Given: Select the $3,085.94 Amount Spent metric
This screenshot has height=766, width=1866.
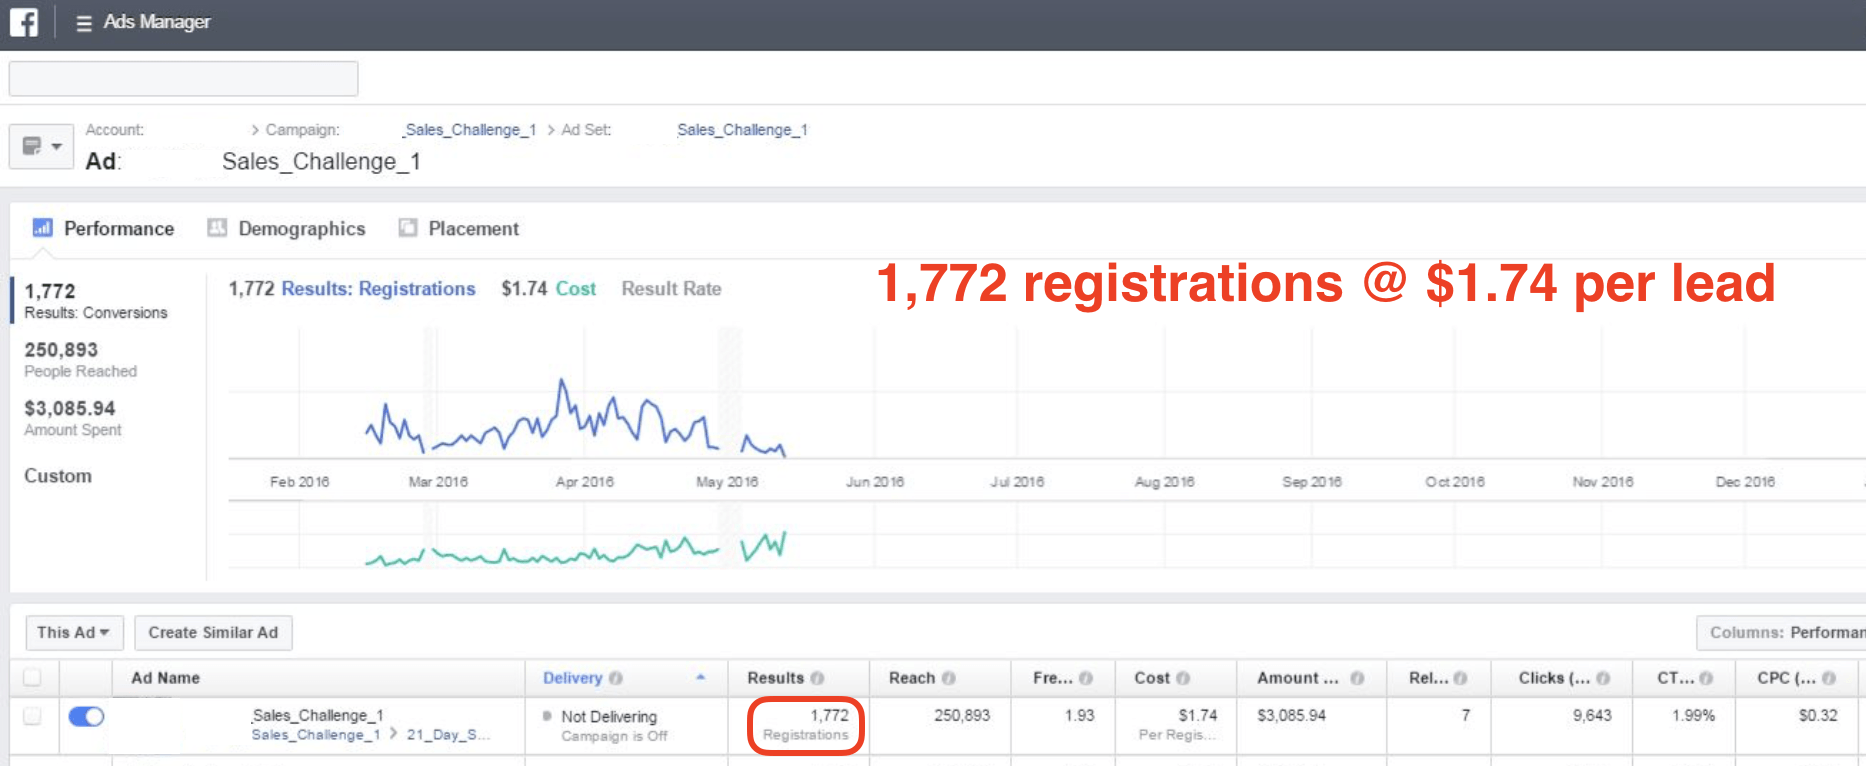Looking at the screenshot, I should [73, 418].
